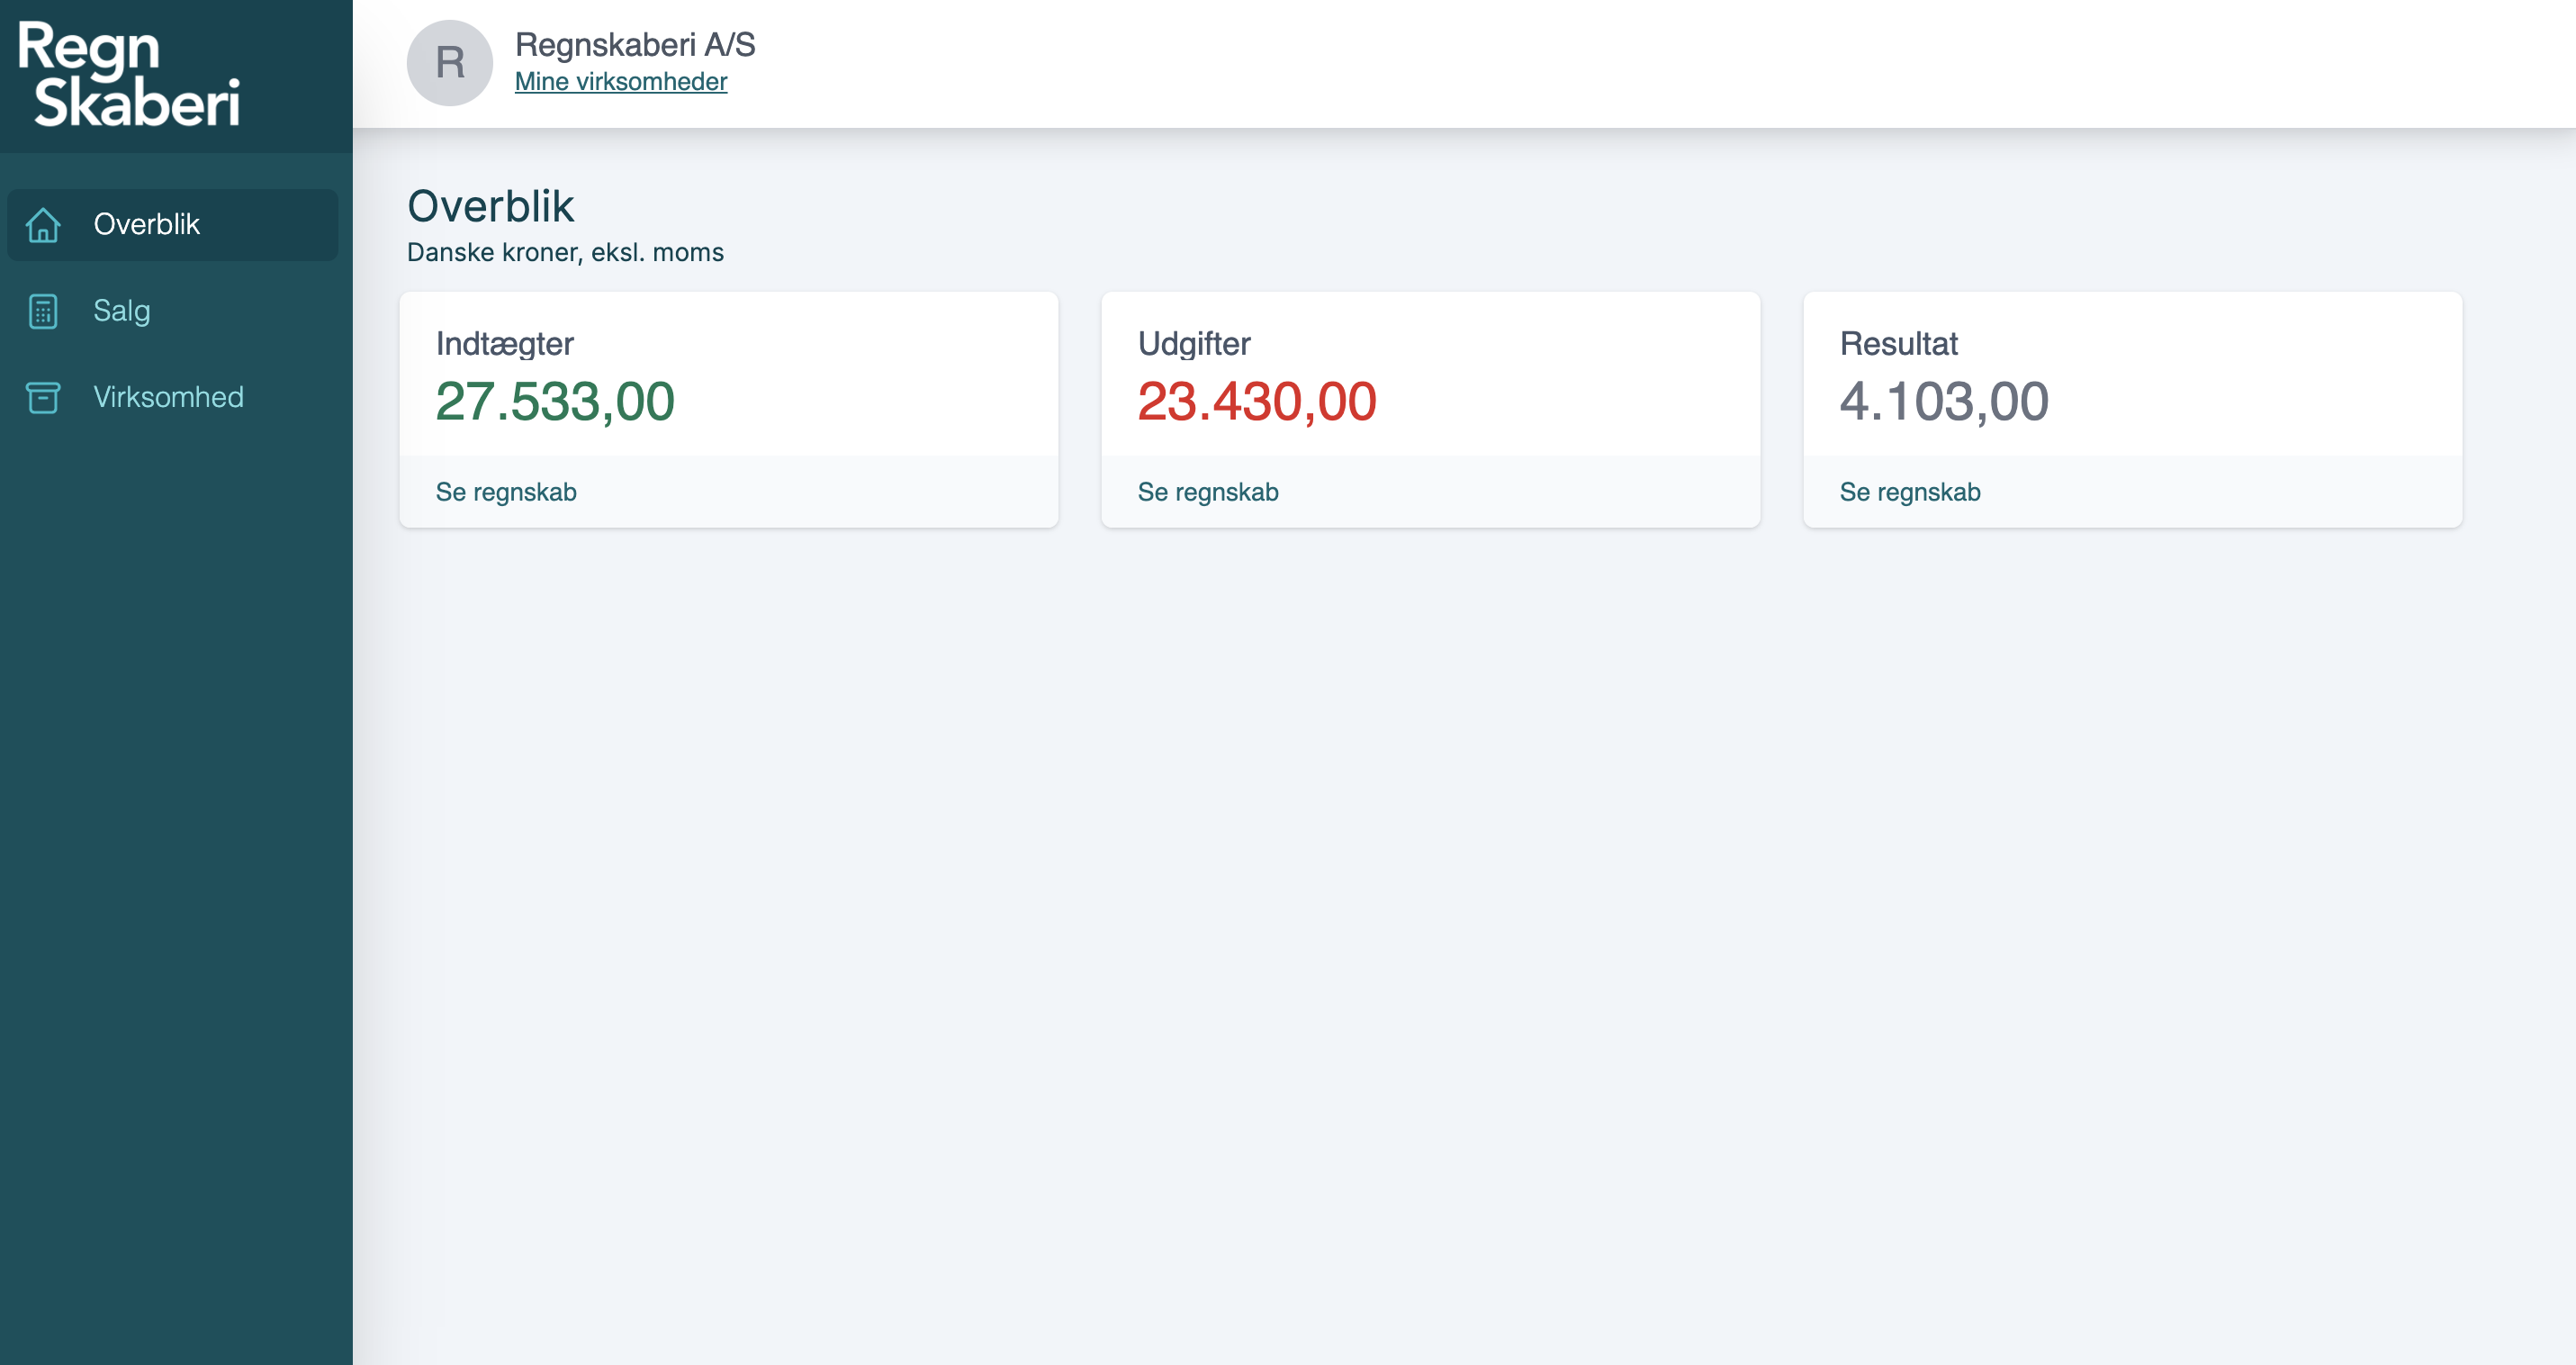Select the Resultat amount 4.103,00
The image size is (2576, 1365).
(1944, 402)
